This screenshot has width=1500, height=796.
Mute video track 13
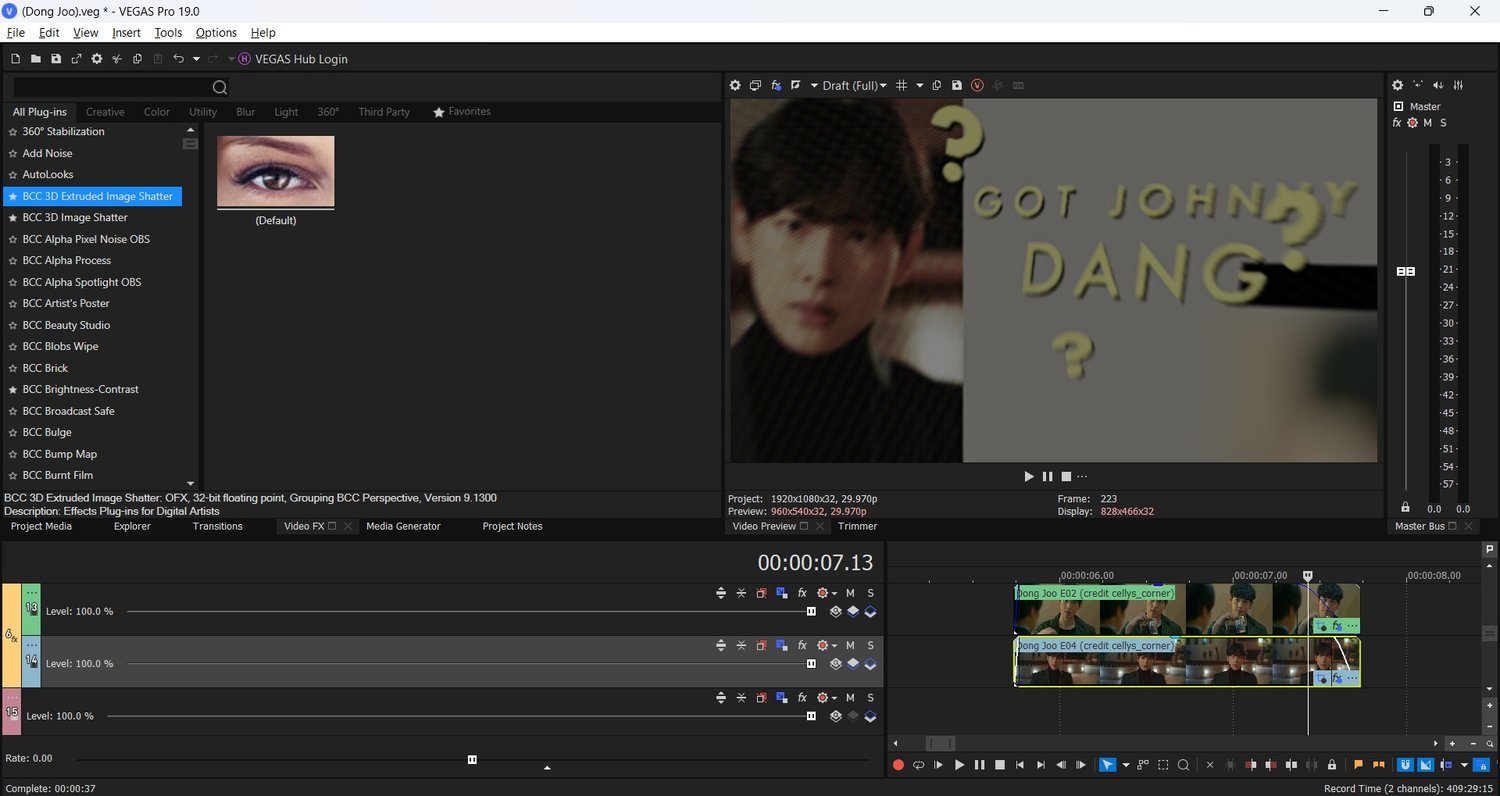coord(850,593)
